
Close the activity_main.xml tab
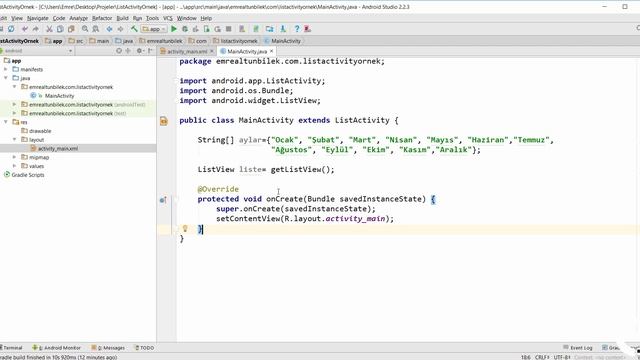pos(212,51)
